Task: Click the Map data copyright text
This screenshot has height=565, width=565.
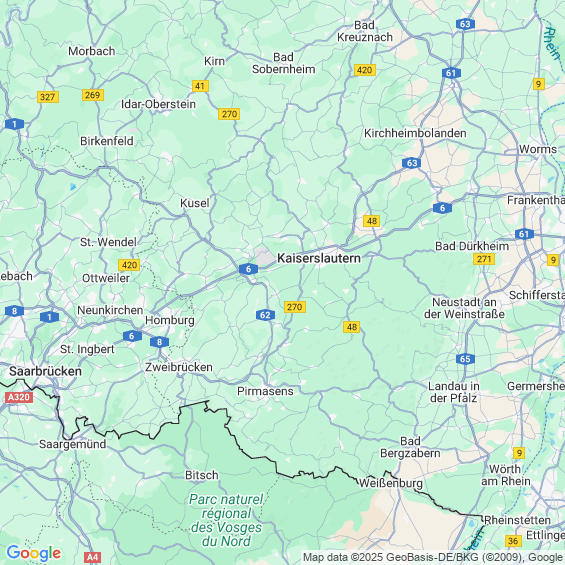Action: click(433, 557)
